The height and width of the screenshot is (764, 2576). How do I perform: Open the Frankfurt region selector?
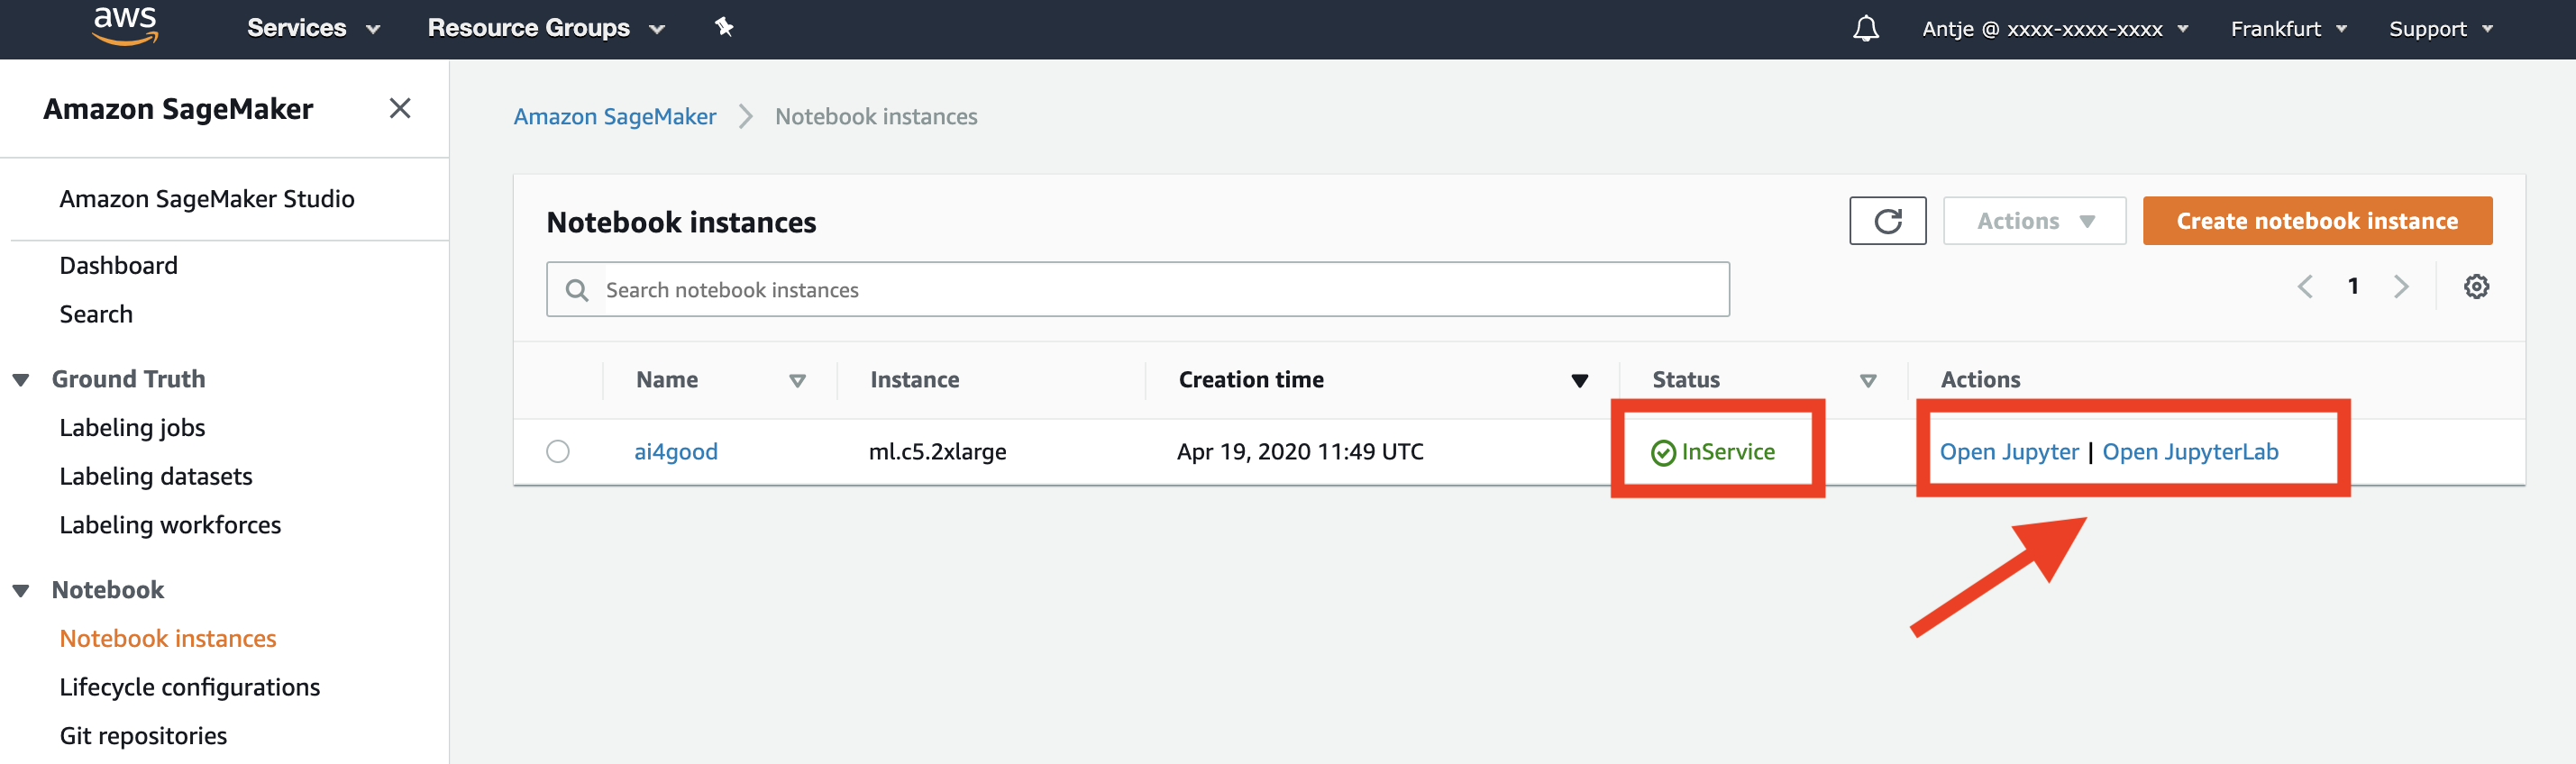coord(2288,29)
